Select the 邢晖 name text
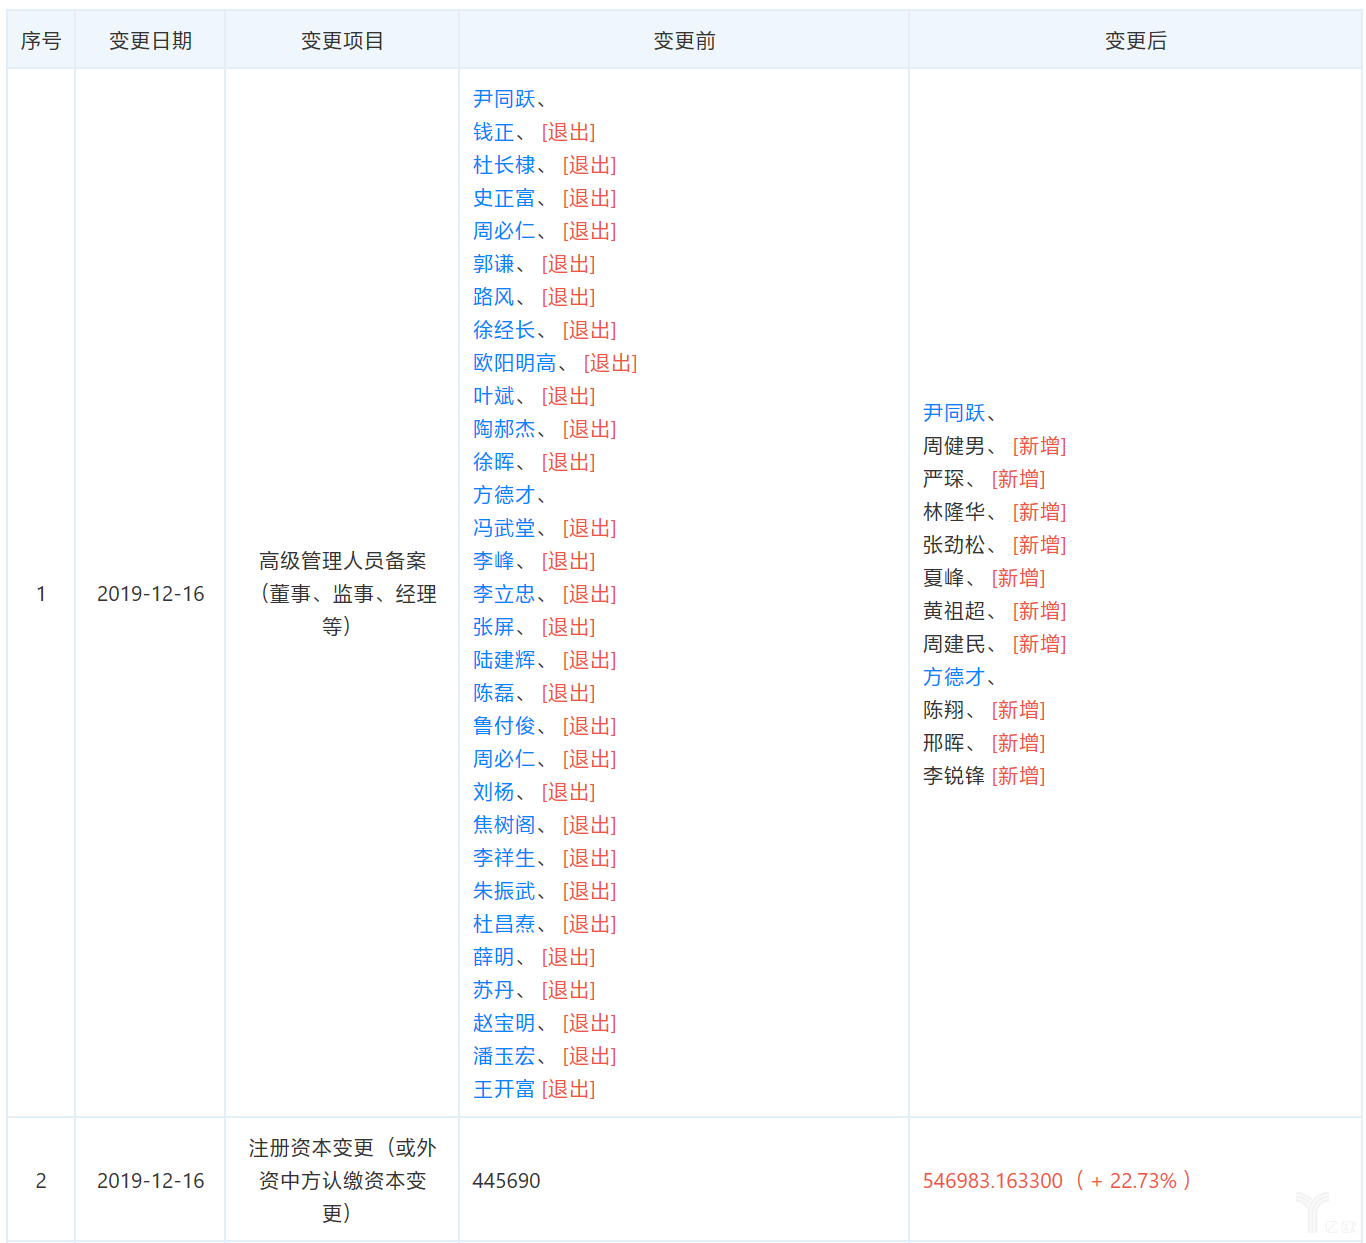1366x1243 pixels. (x=944, y=743)
